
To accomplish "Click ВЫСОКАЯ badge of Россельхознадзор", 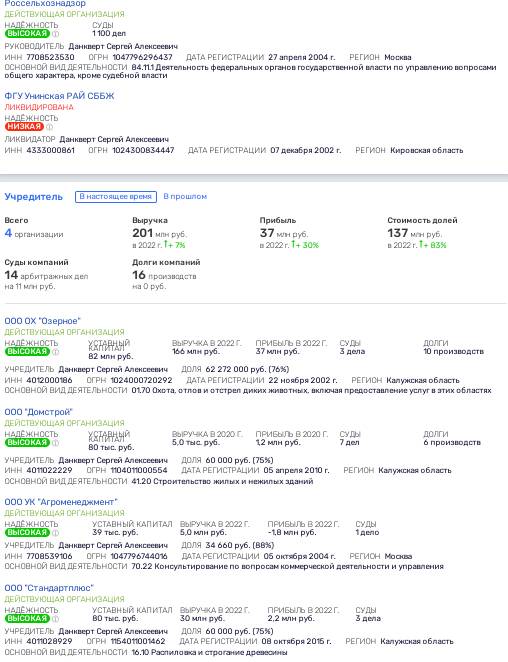I will point(27,34).
